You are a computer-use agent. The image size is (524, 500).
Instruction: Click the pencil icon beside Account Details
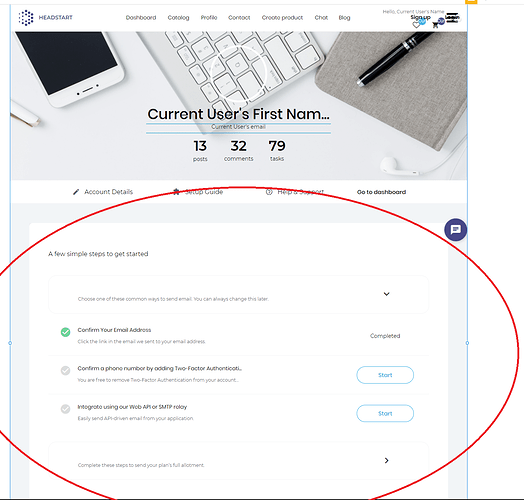[x=76, y=192]
